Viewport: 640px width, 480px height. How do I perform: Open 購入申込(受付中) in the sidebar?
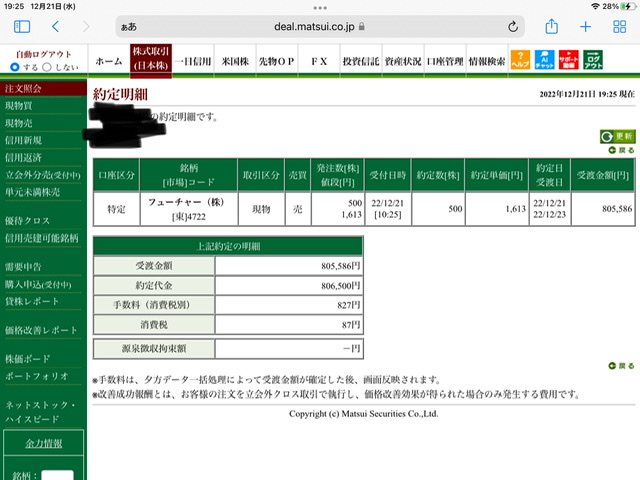tap(38, 284)
